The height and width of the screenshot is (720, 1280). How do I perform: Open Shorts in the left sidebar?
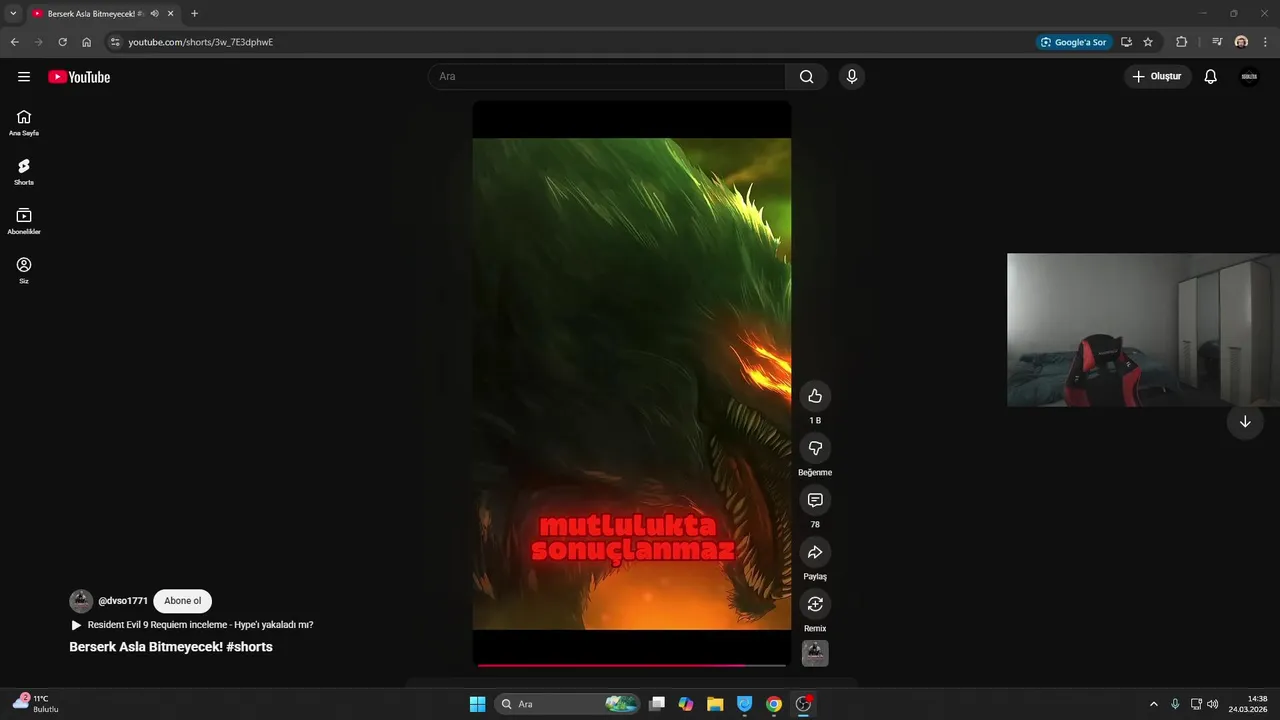coord(24,172)
